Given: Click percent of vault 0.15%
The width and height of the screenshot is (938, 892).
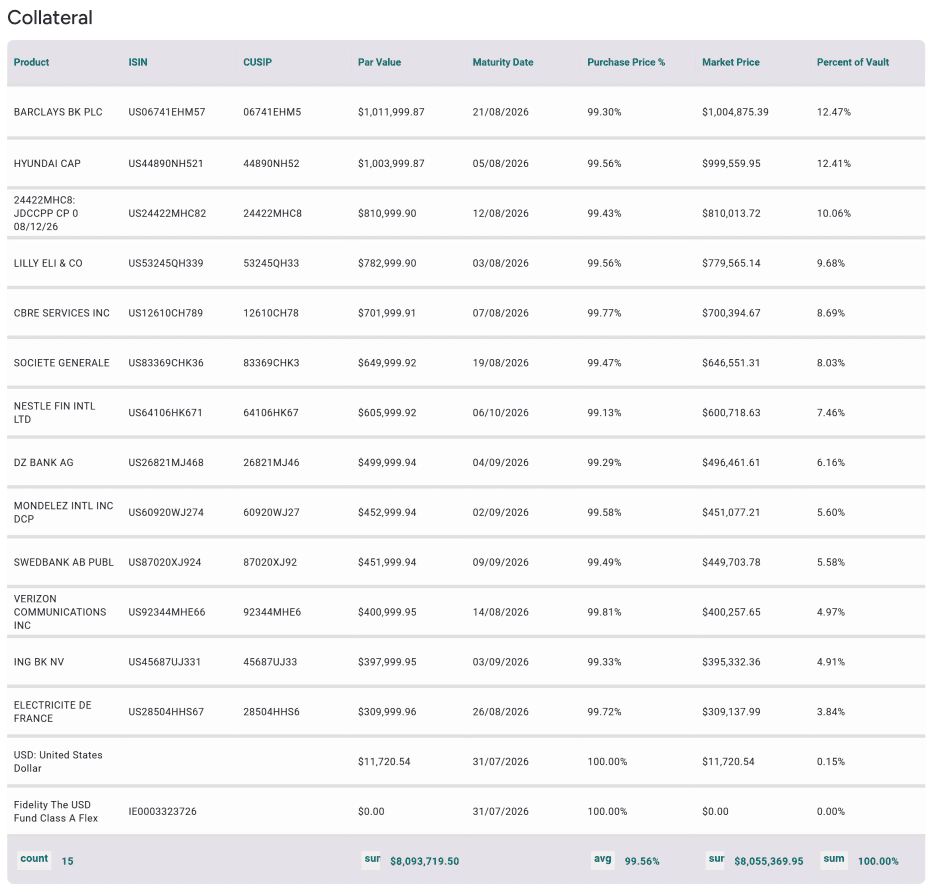Looking at the screenshot, I should (831, 762).
